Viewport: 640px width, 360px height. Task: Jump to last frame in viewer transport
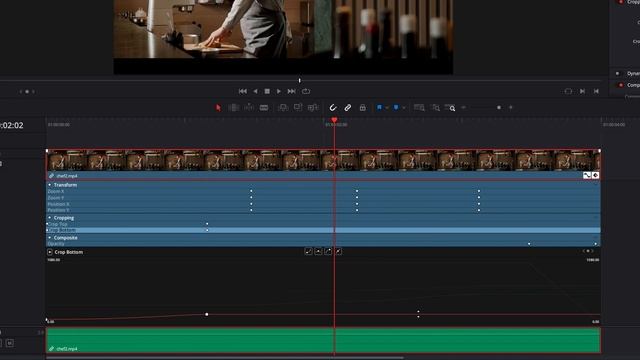[291, 91]
